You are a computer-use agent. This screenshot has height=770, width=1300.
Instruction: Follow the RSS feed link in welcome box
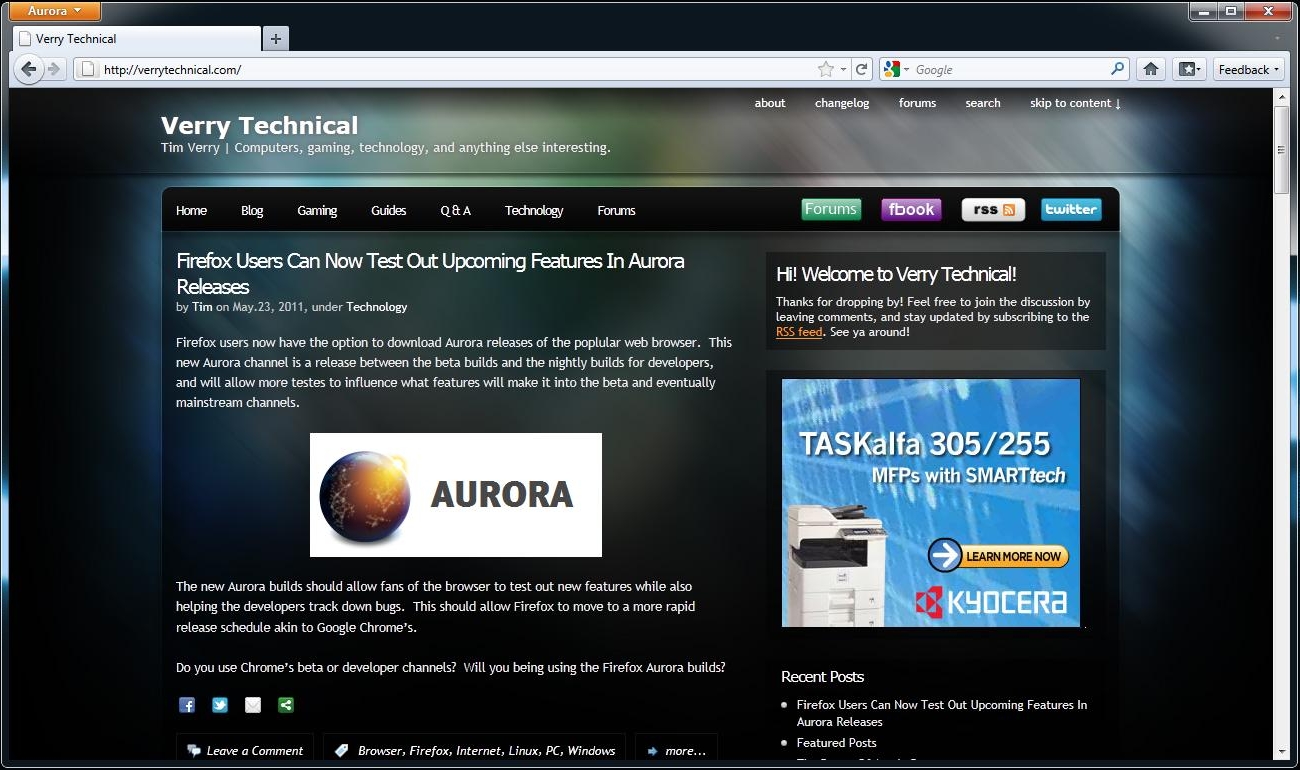point(799,332)
